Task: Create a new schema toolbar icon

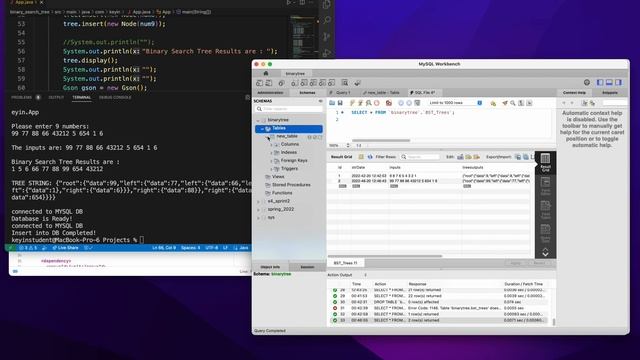Action: pyautogui.click(x=294, y=83)
